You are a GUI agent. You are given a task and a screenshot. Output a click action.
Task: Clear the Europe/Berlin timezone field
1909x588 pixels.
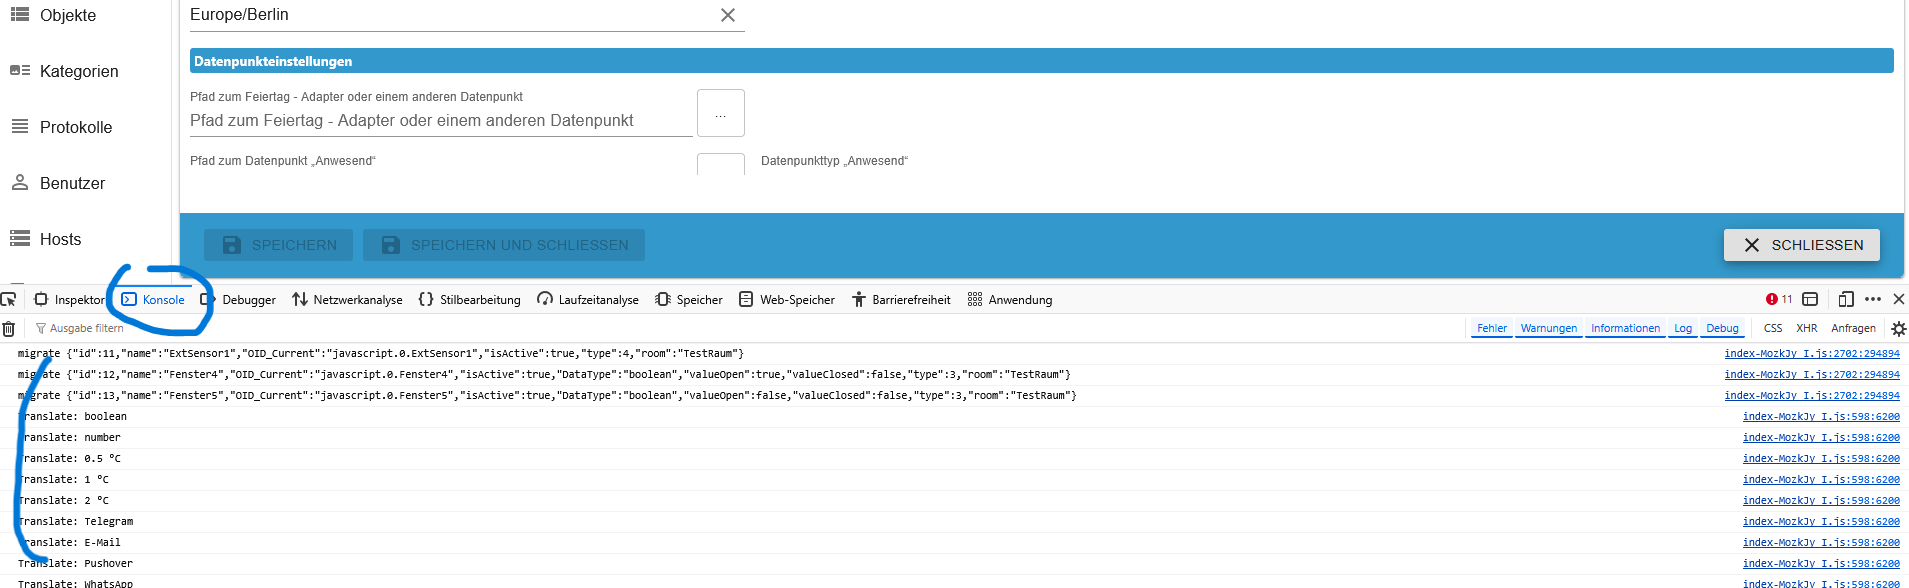click(728, 15)
